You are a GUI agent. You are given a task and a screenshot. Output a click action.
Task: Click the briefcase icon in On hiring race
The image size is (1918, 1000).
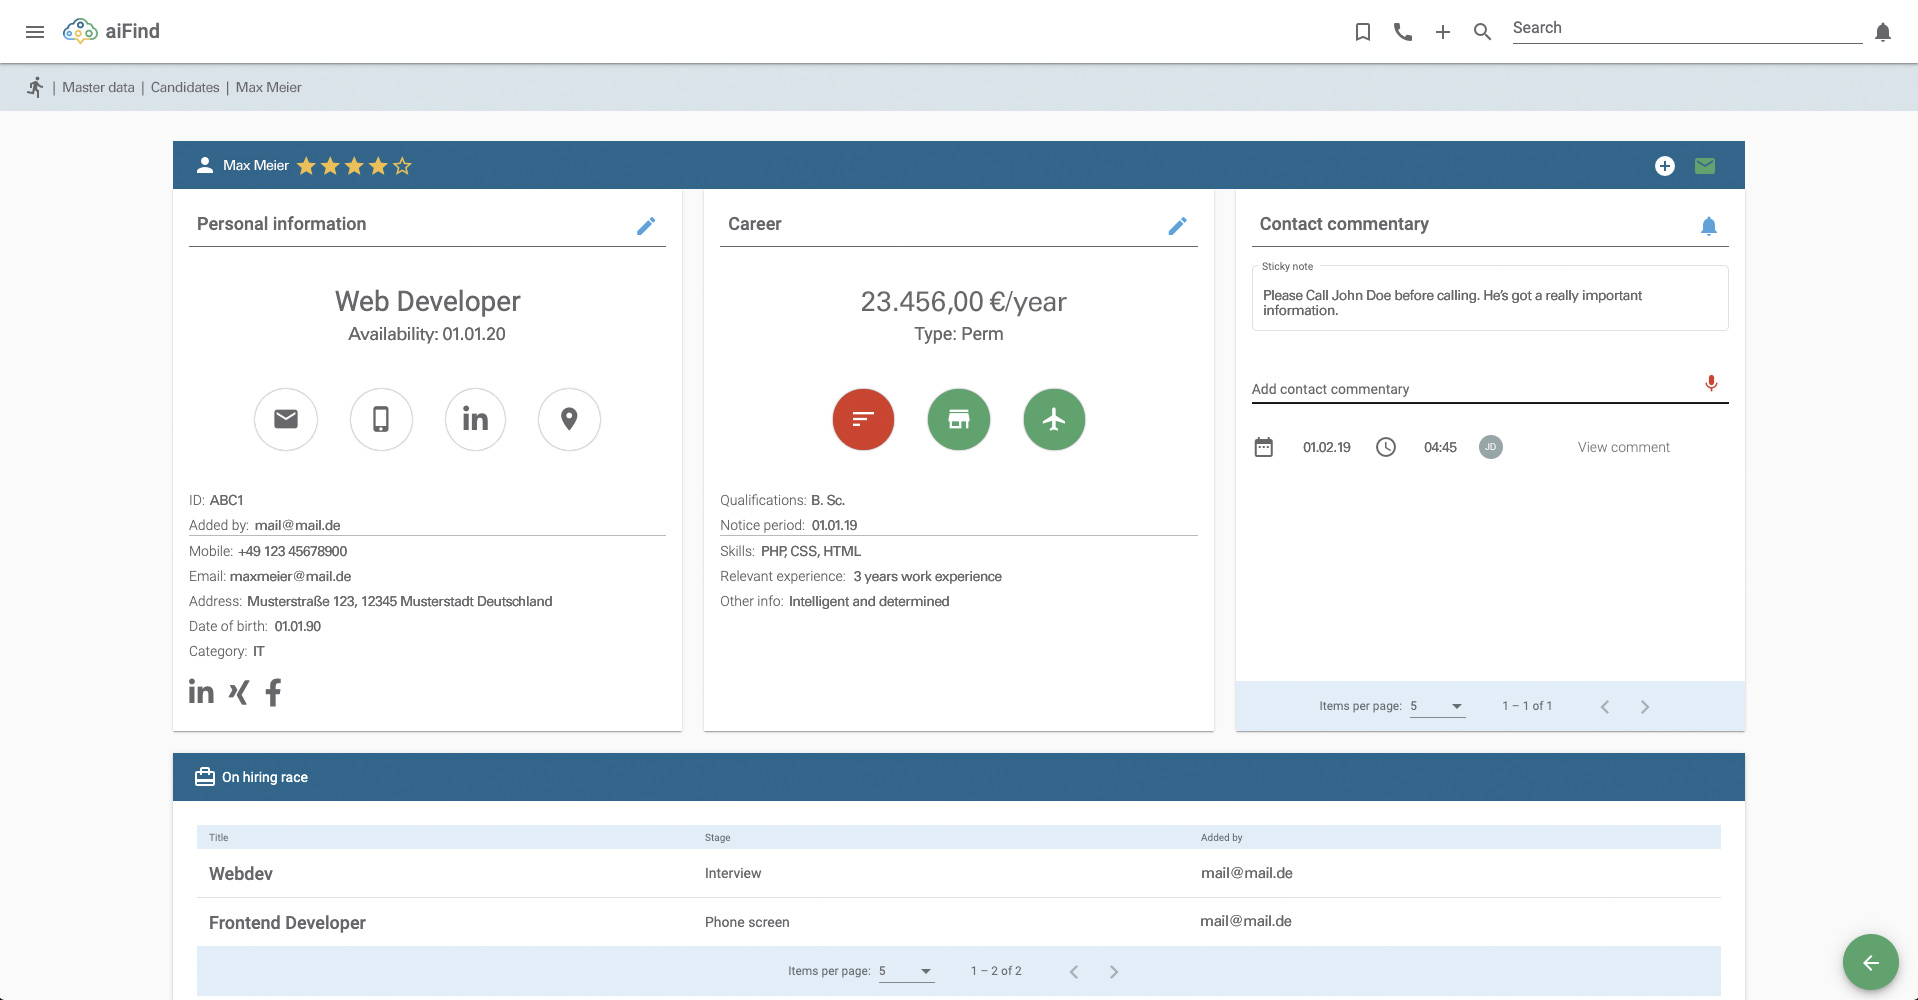pyautogui.click(x=205, y=777)
